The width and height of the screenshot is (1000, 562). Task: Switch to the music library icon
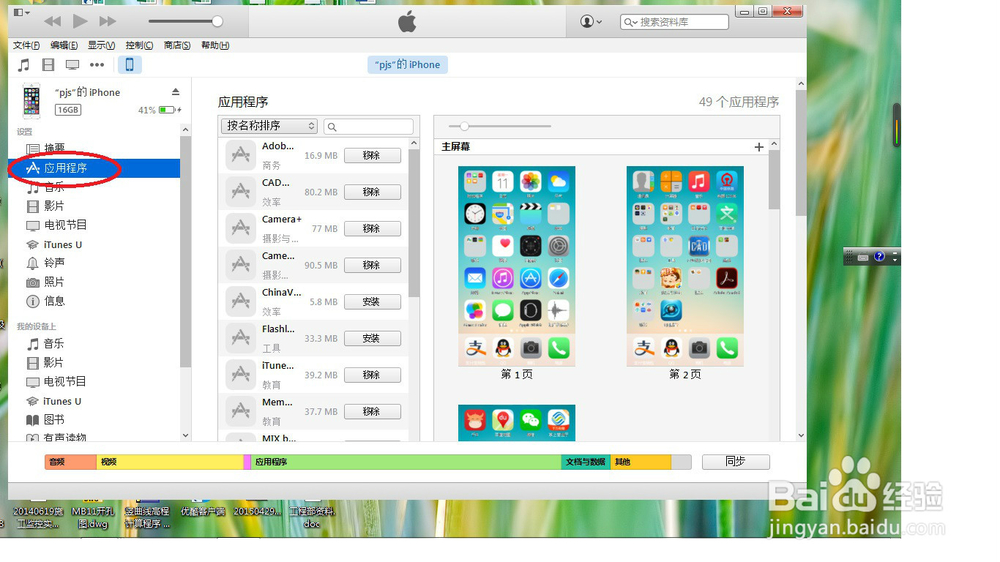click(x=24, y=64)
